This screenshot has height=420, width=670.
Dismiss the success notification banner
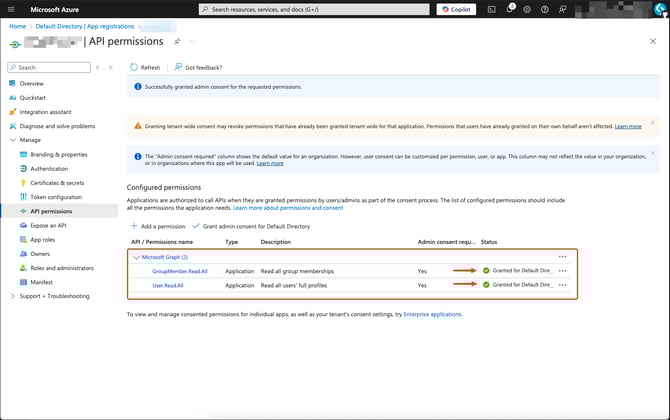(x=653, y=87)
